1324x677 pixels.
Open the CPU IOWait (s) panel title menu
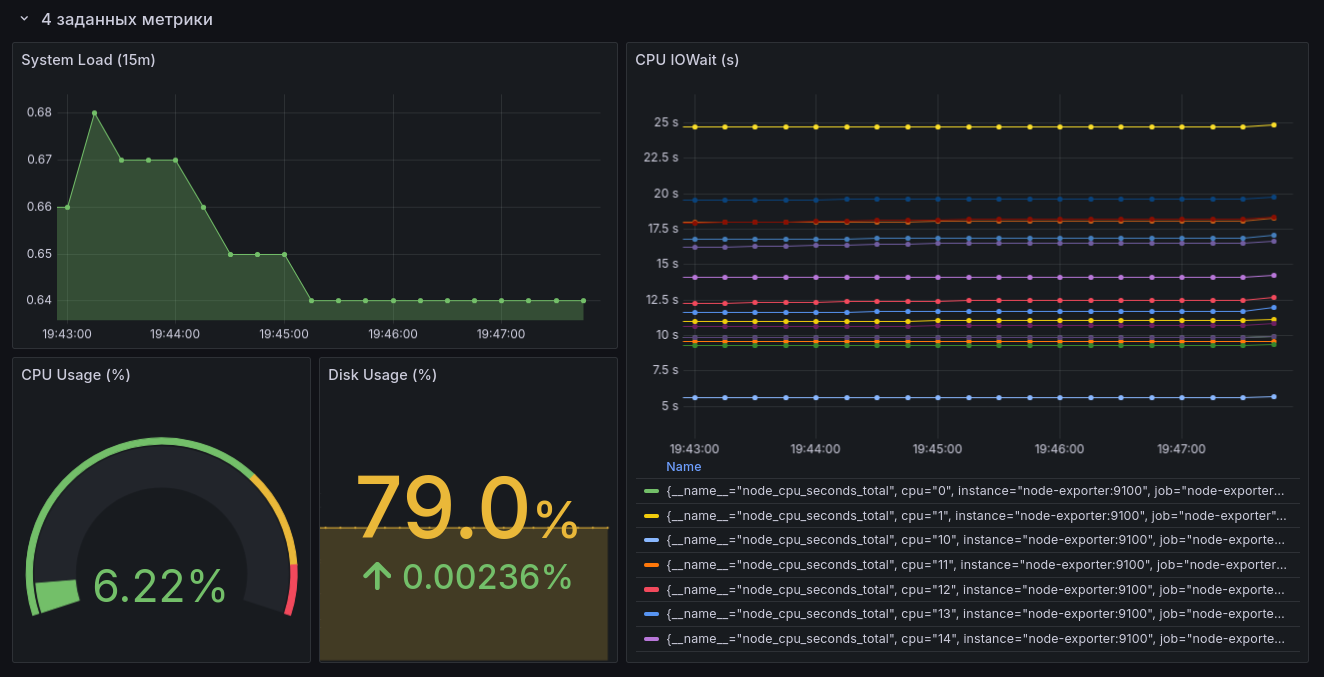[x=687, y=60]
